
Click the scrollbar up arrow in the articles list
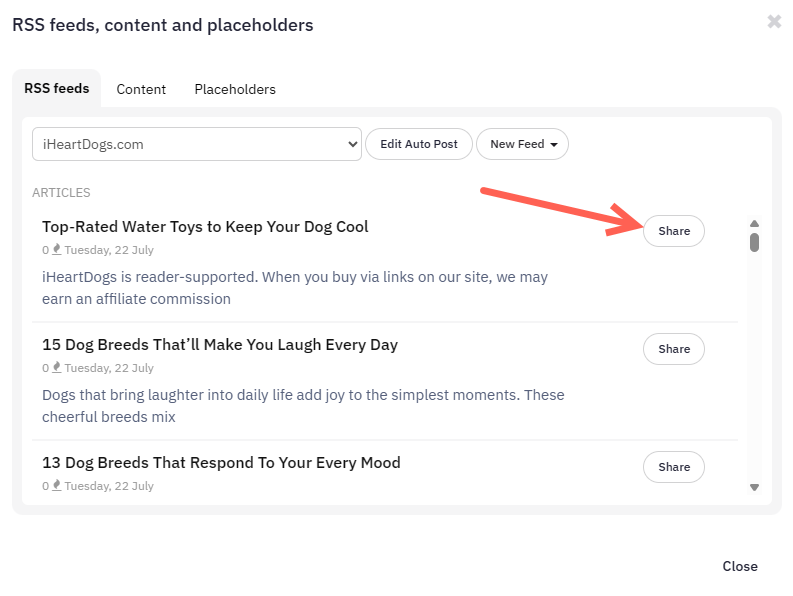point(754,223)
